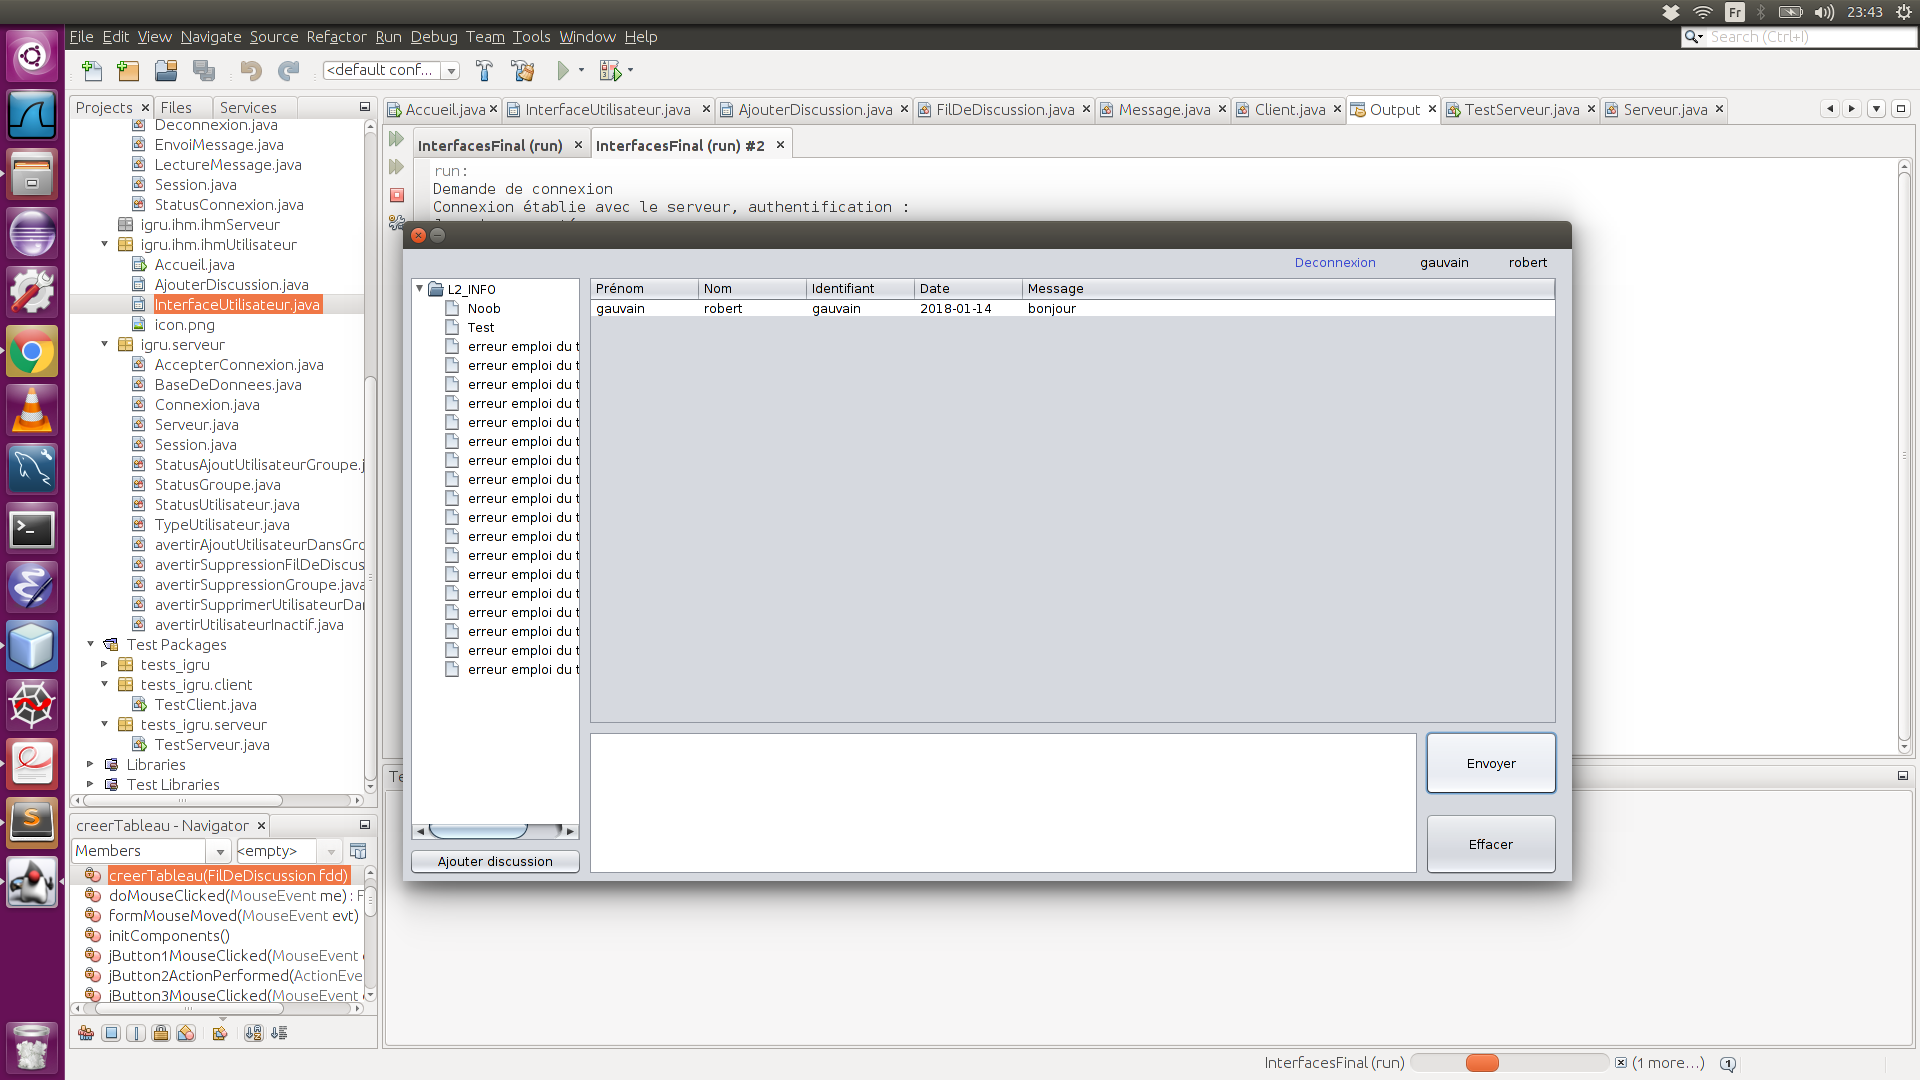
Task: Open VLC media player from dock
Action: coord(32,410)
